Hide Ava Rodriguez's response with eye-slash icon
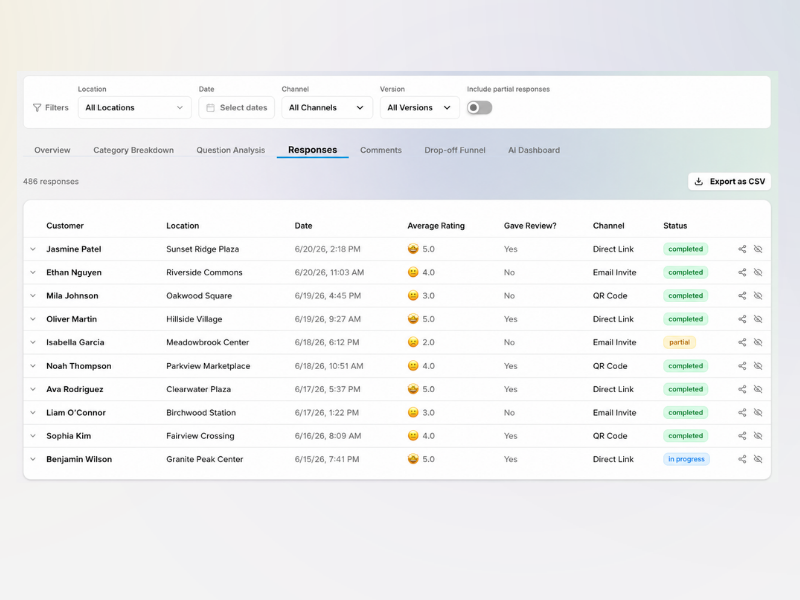The image size is (800, 600). point(758,389)
